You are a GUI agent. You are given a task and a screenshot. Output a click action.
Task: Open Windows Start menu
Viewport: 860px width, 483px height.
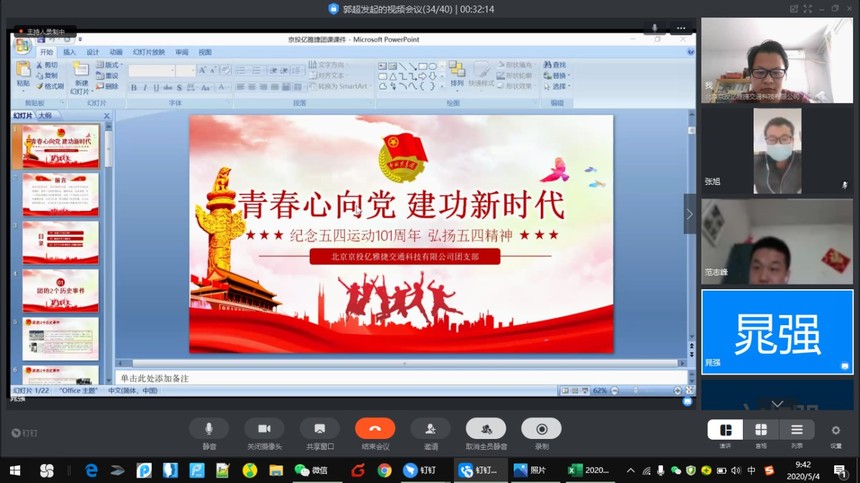coord(15,470)
